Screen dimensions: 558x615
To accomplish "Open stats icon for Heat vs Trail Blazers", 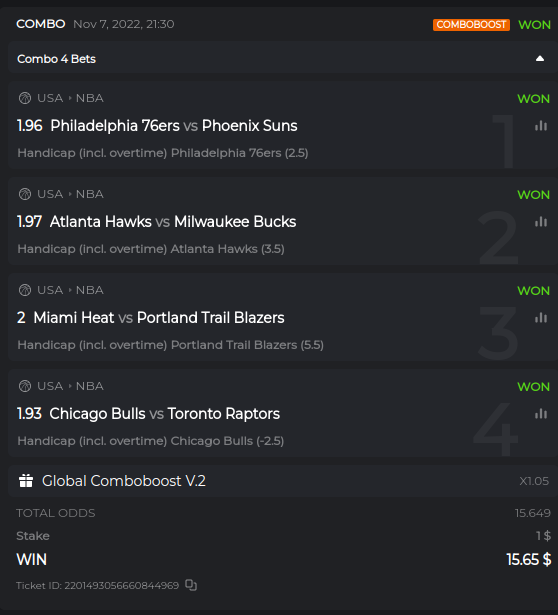I will [541, 318].
